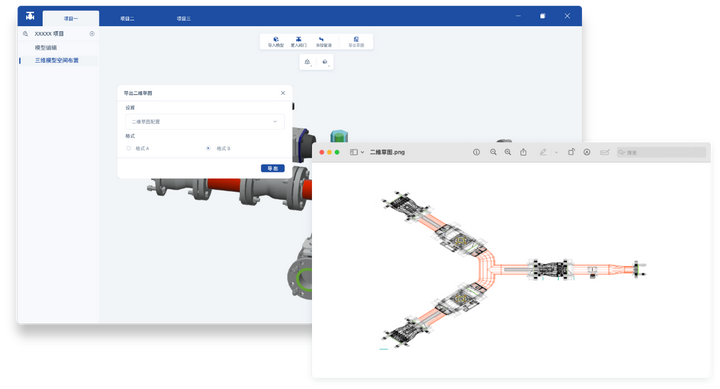Expand the 二维草图配置 settings dropdown
The height and width of the screenshot is (389, 720).
tap(205, 122)
